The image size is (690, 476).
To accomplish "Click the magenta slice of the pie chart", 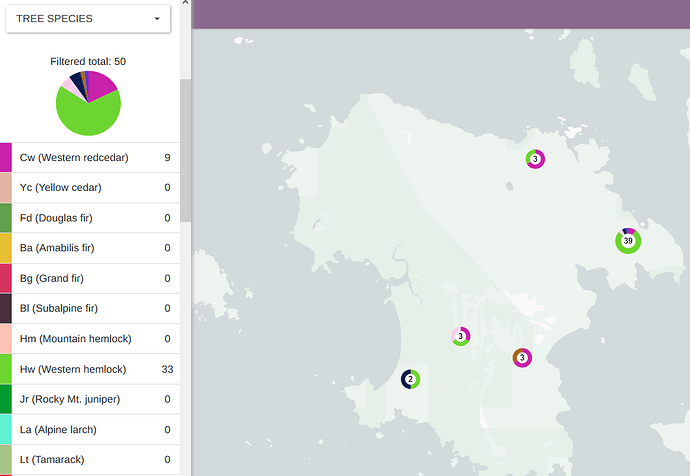I will point(103,85).
